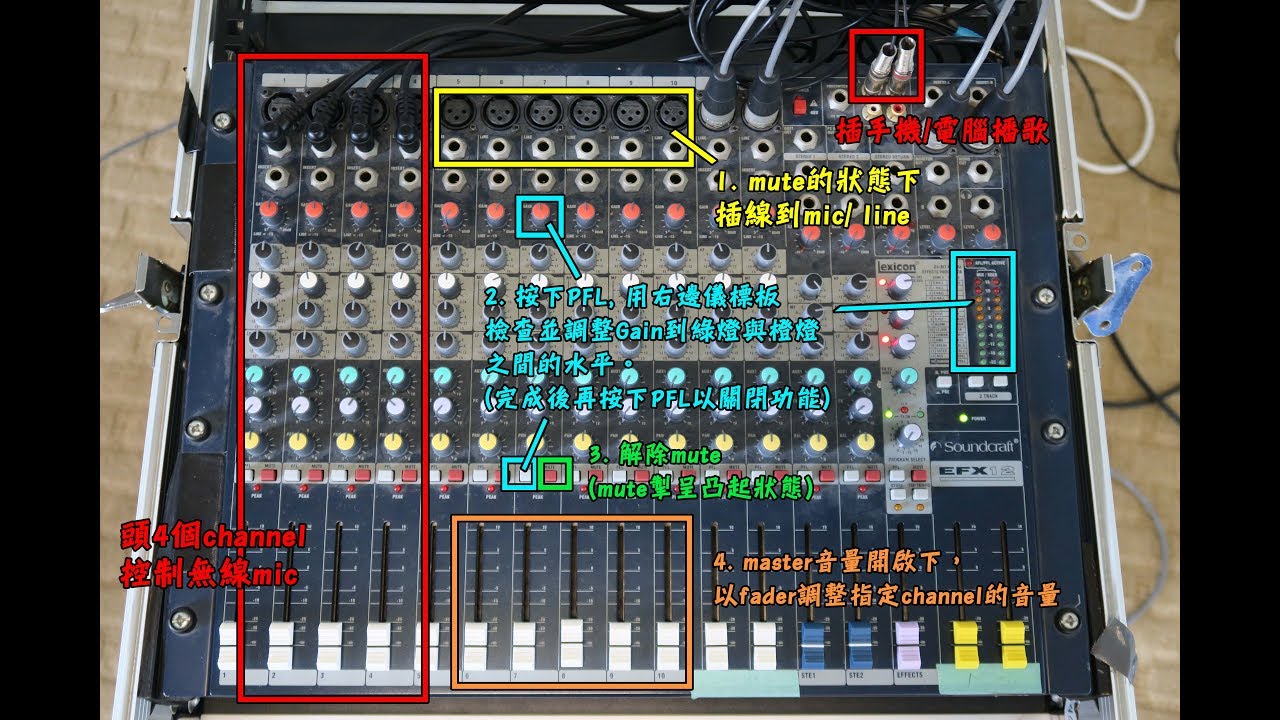Check the LED level meter panel
Viewport: 1280px width, 720px height.
(981, 315)
